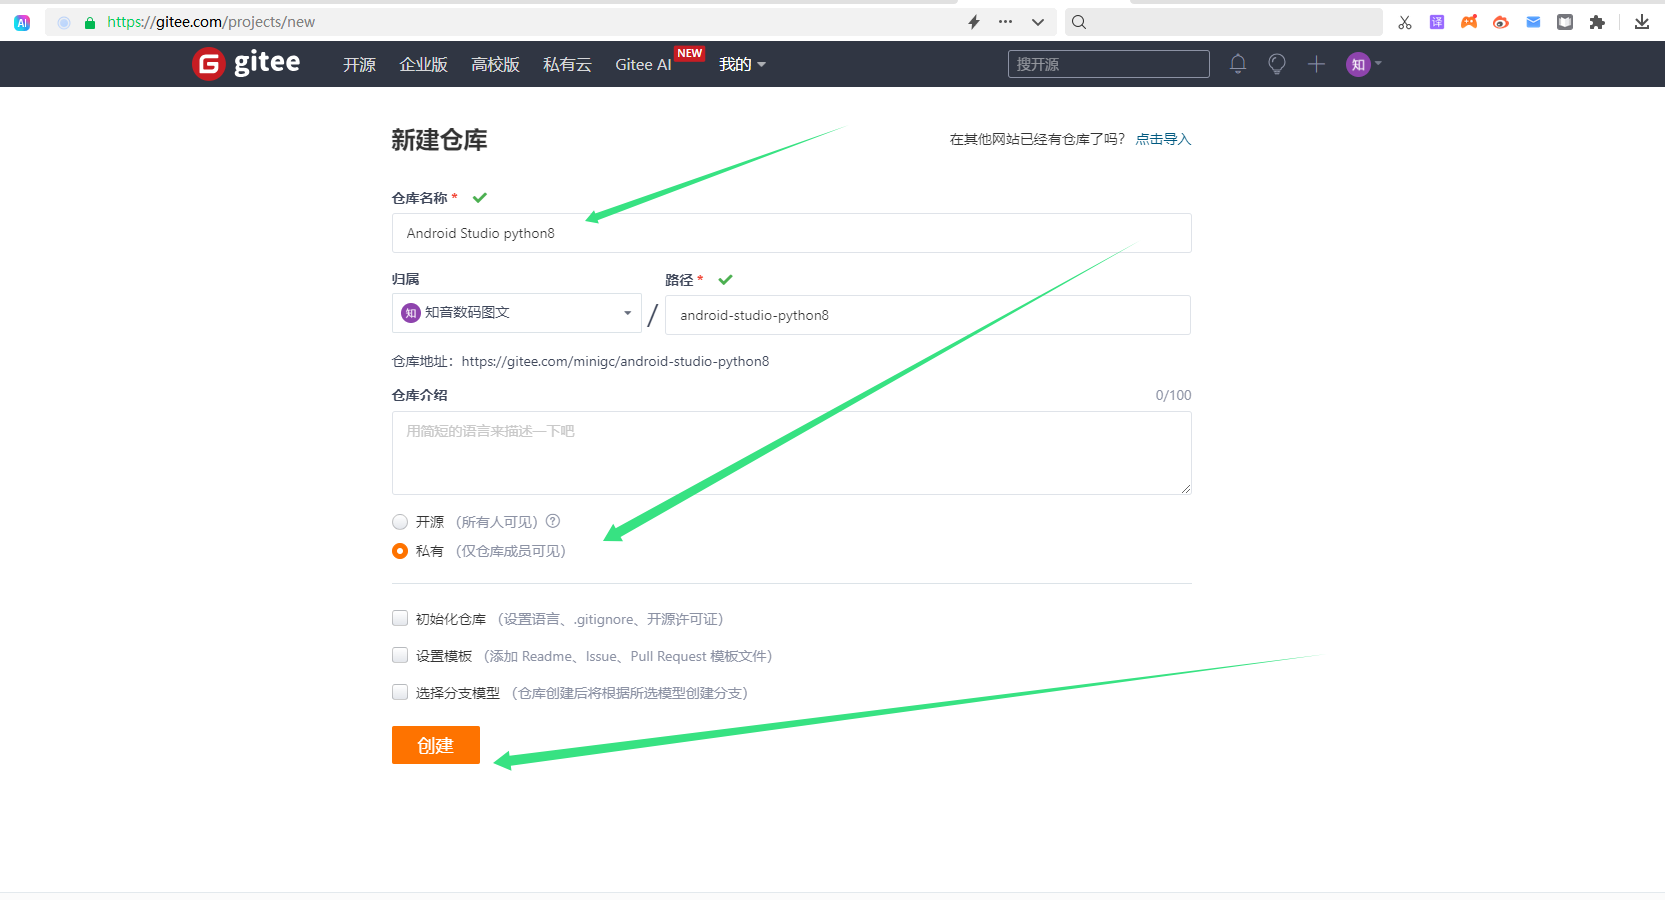Click the lightning speed-mode icon in address bar
The height and width of the screenshot is (900, 1665).
coord(974,22)
